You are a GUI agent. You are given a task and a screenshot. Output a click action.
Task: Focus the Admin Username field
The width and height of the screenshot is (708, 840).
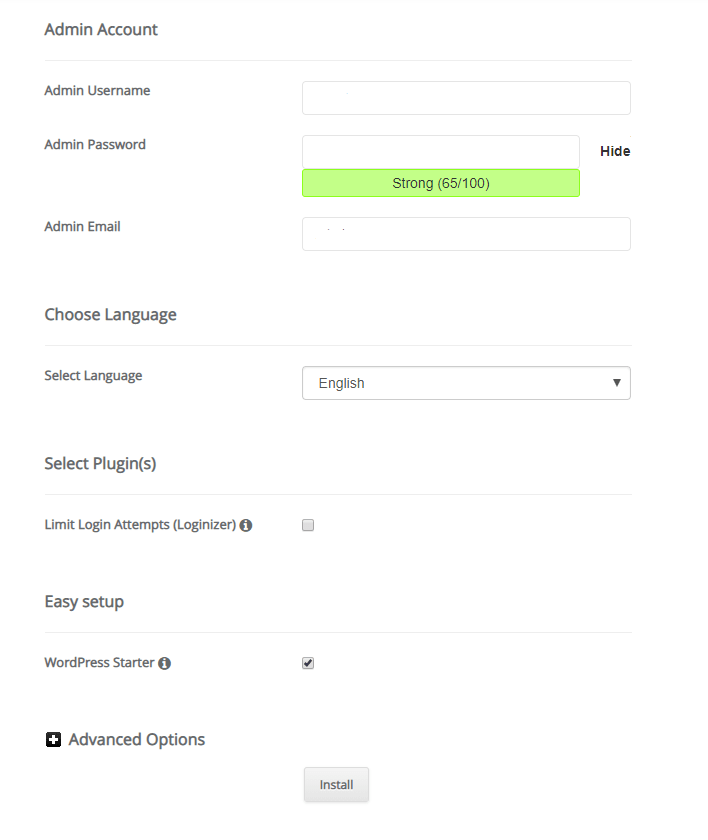coord(466,98)
